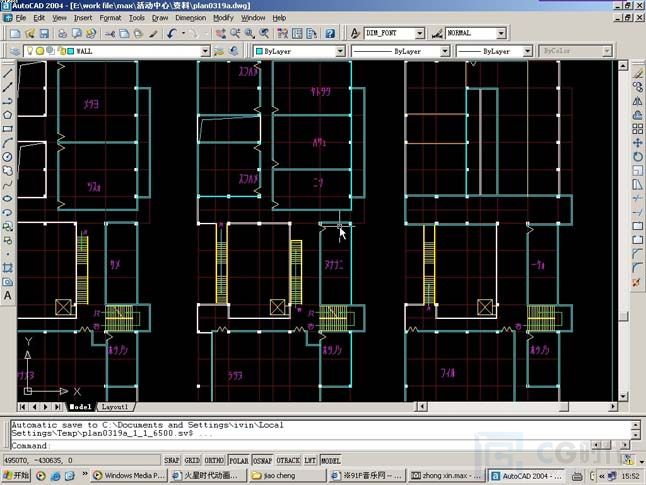Click the first layout tab arrow
The width and height of the screenshot is (646, 485).
click(x=23, y=407)
